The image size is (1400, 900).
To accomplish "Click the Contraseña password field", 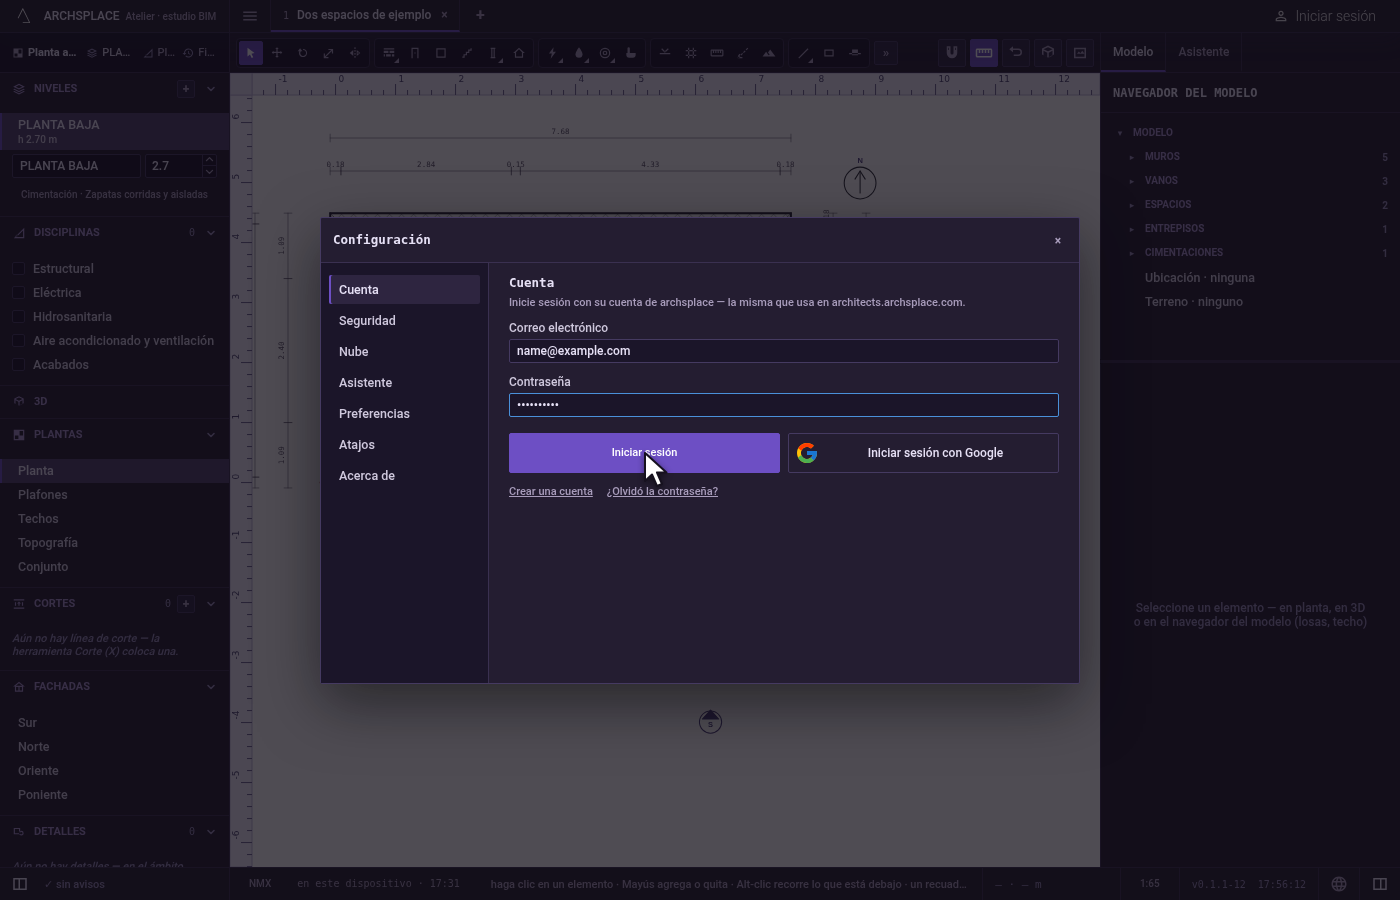I will pyautogui.click(x=784, y=405).
